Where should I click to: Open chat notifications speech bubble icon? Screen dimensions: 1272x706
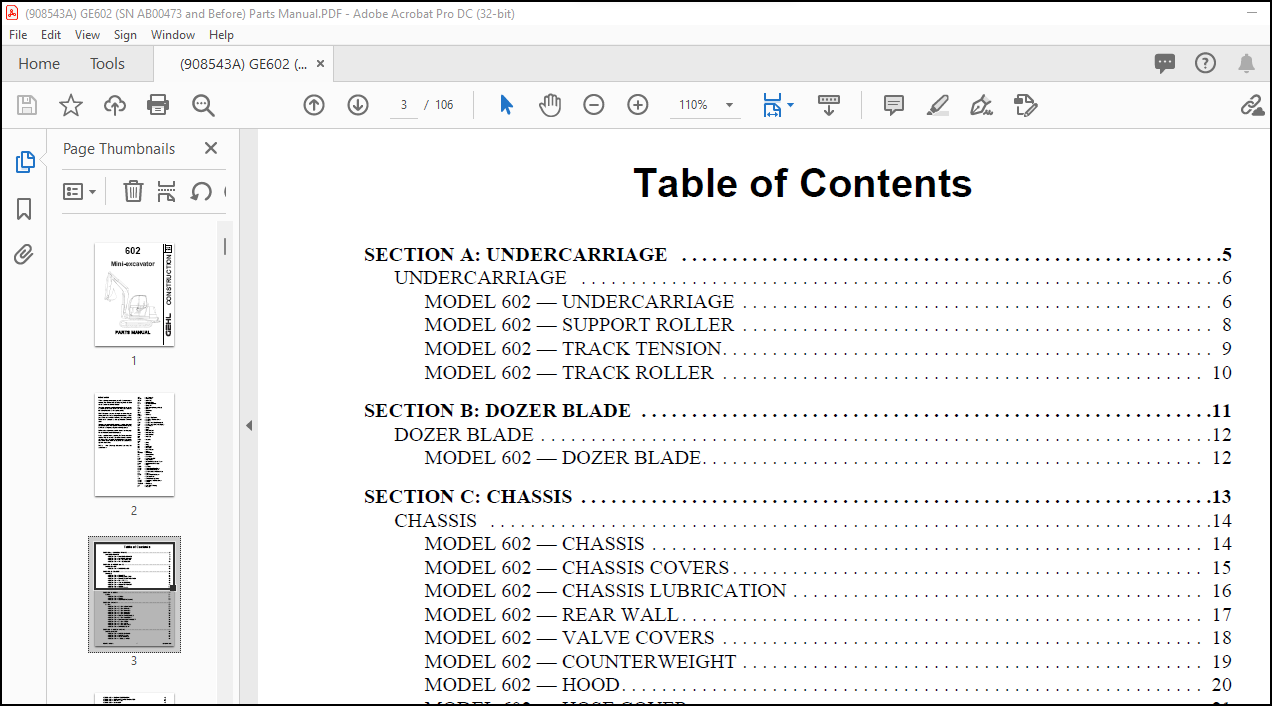tap(1165, 64)
